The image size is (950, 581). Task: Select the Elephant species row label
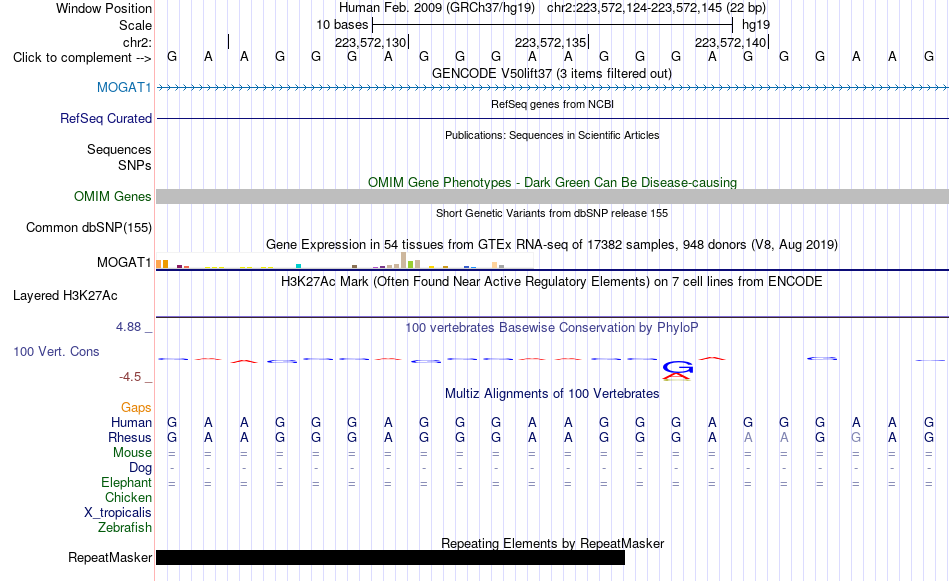coord(127,482)
